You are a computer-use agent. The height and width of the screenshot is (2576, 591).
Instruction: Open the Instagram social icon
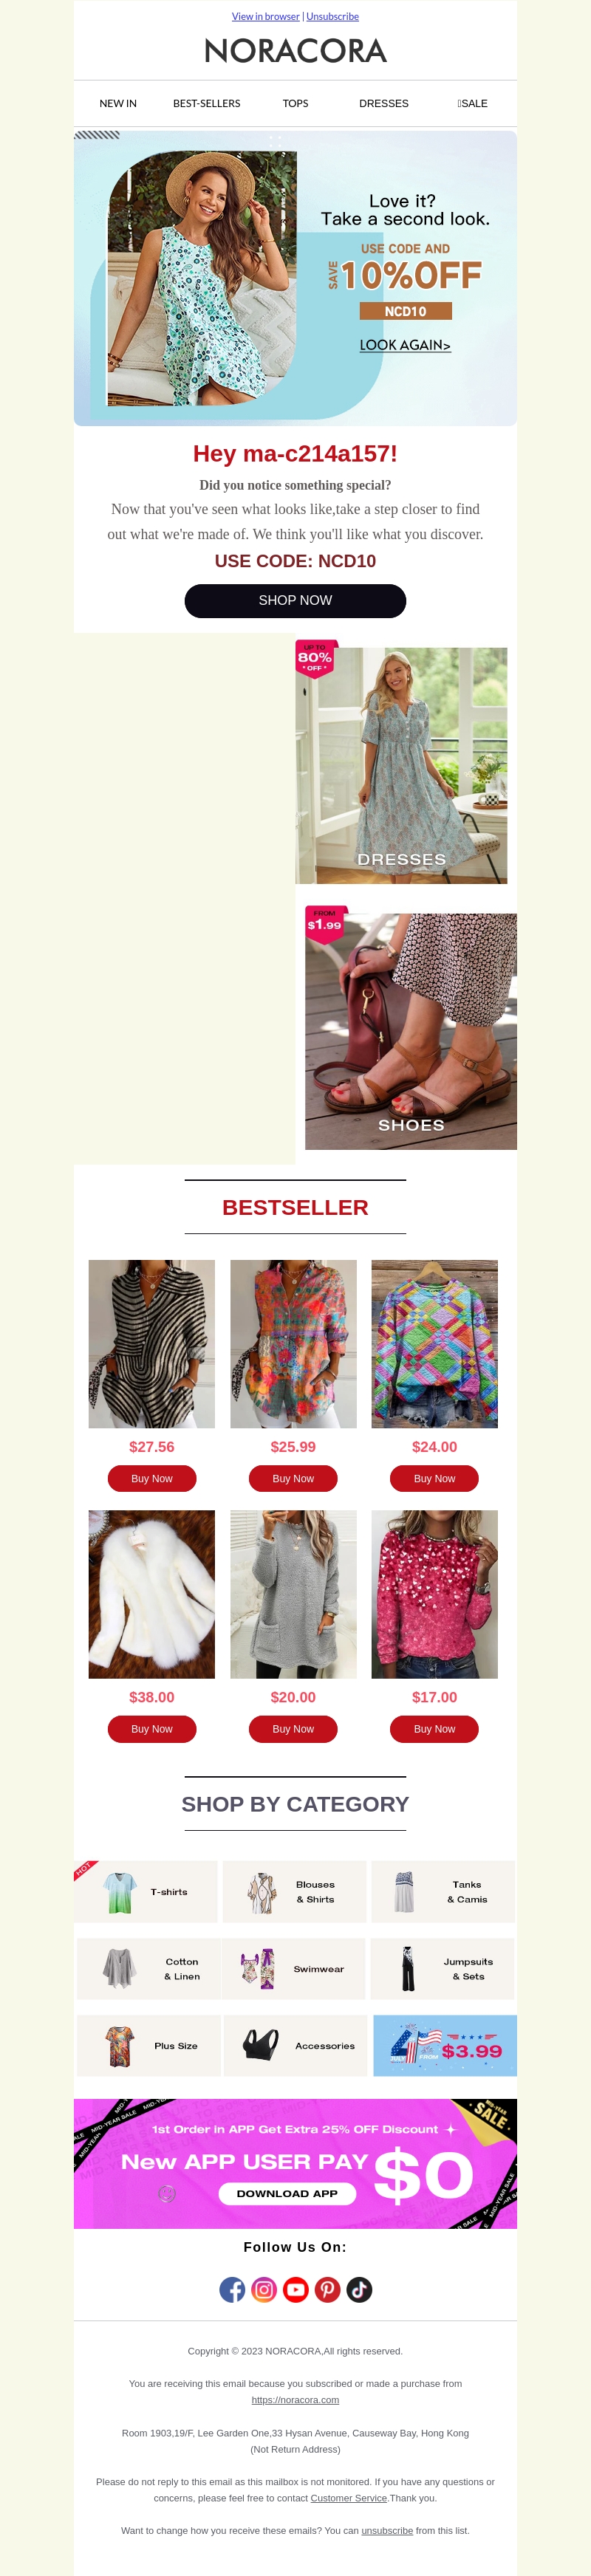point(264,2289)
